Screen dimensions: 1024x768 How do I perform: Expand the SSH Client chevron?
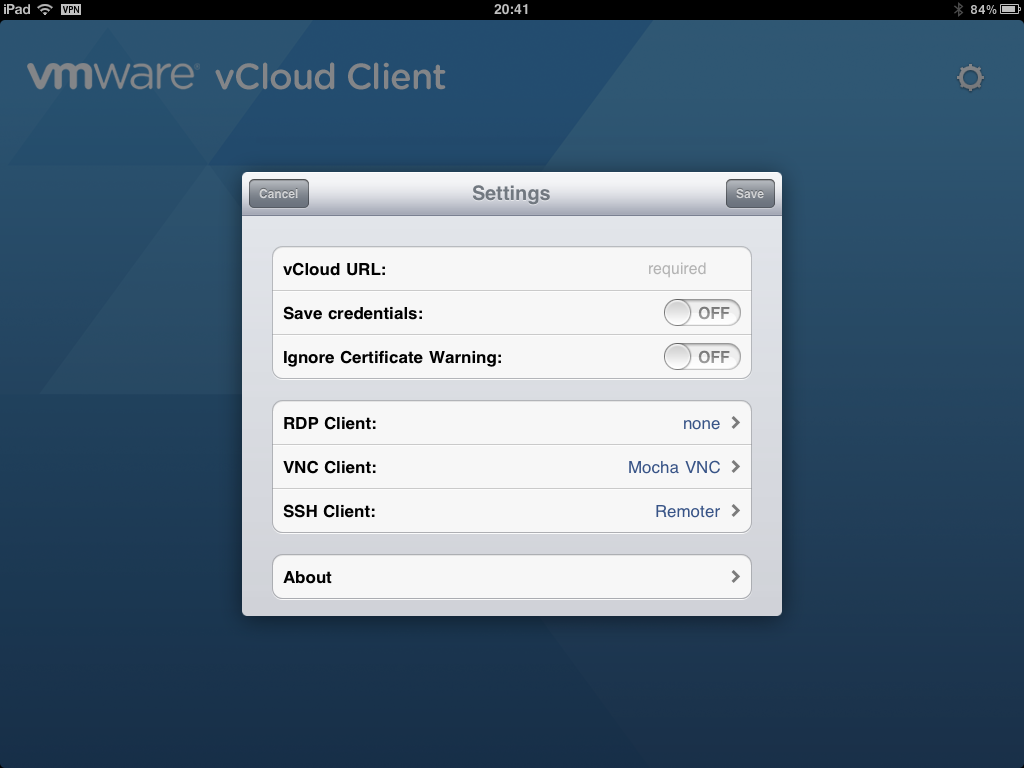click(735, 511)
